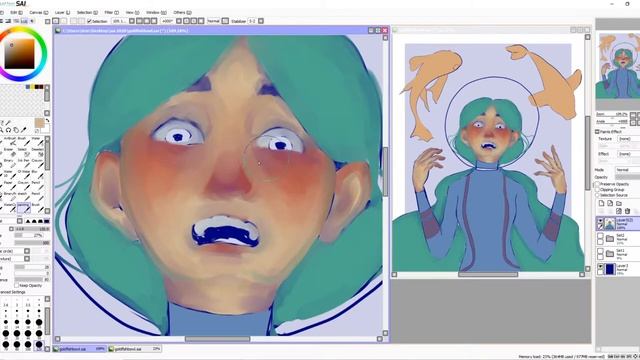
Task: Activate the eyedropper color picker tool
Action: click(24, 130)
